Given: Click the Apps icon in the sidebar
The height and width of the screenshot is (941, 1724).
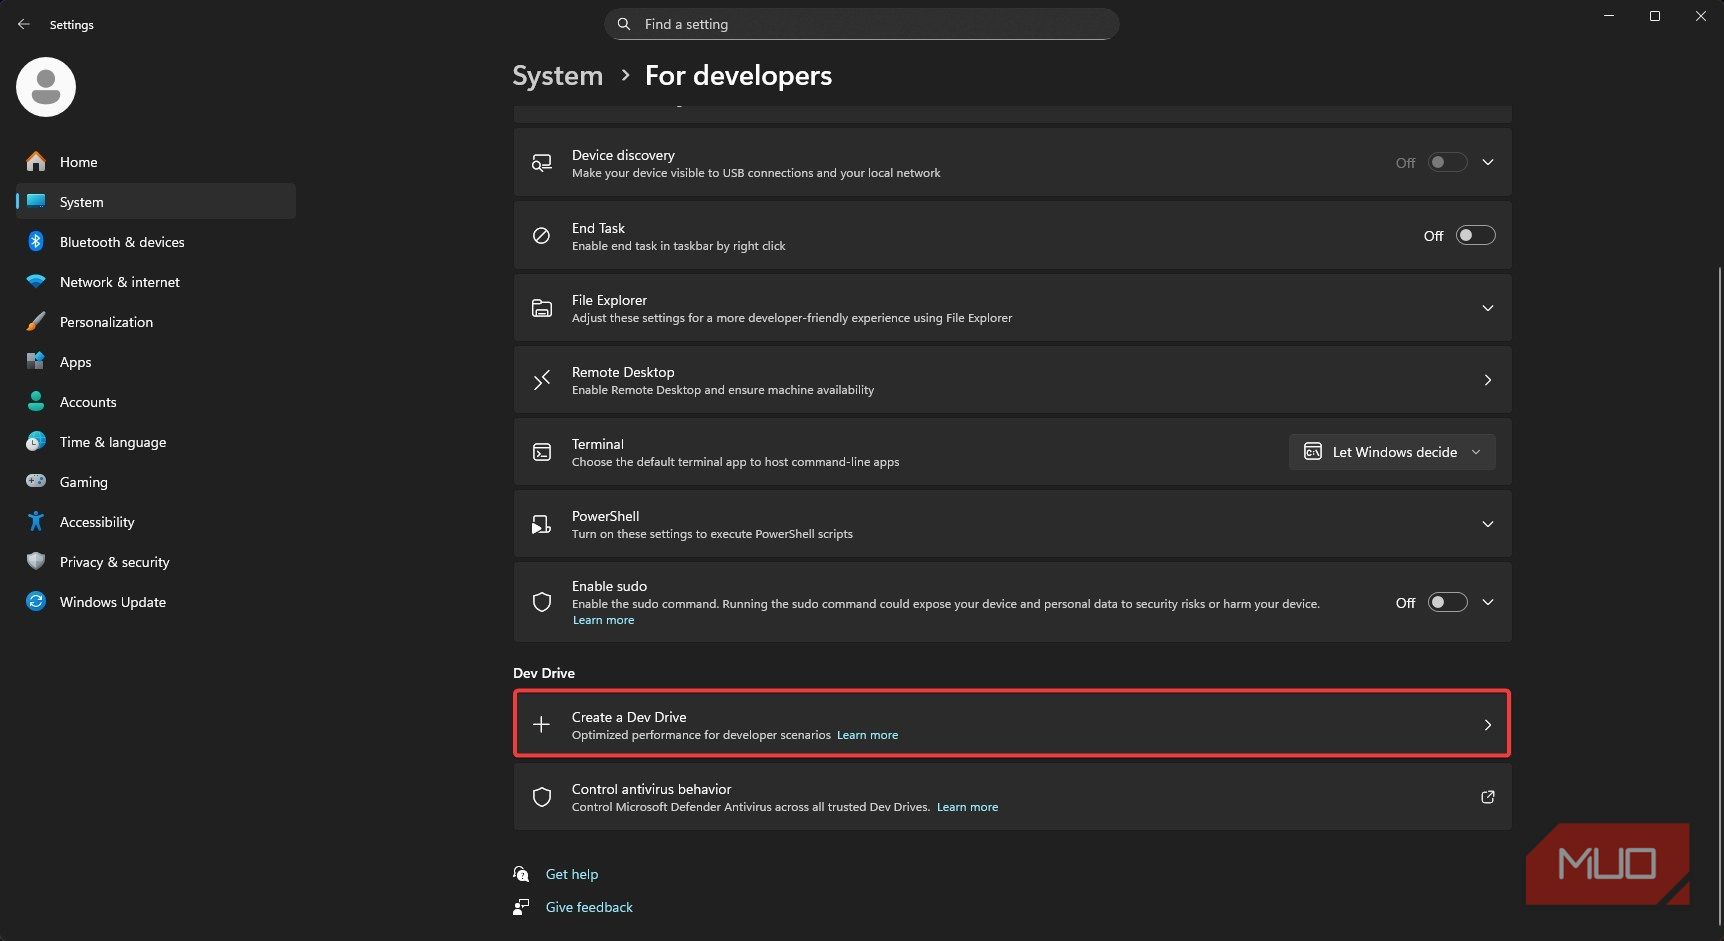Looking at the screenshot, I should point(36,361).
